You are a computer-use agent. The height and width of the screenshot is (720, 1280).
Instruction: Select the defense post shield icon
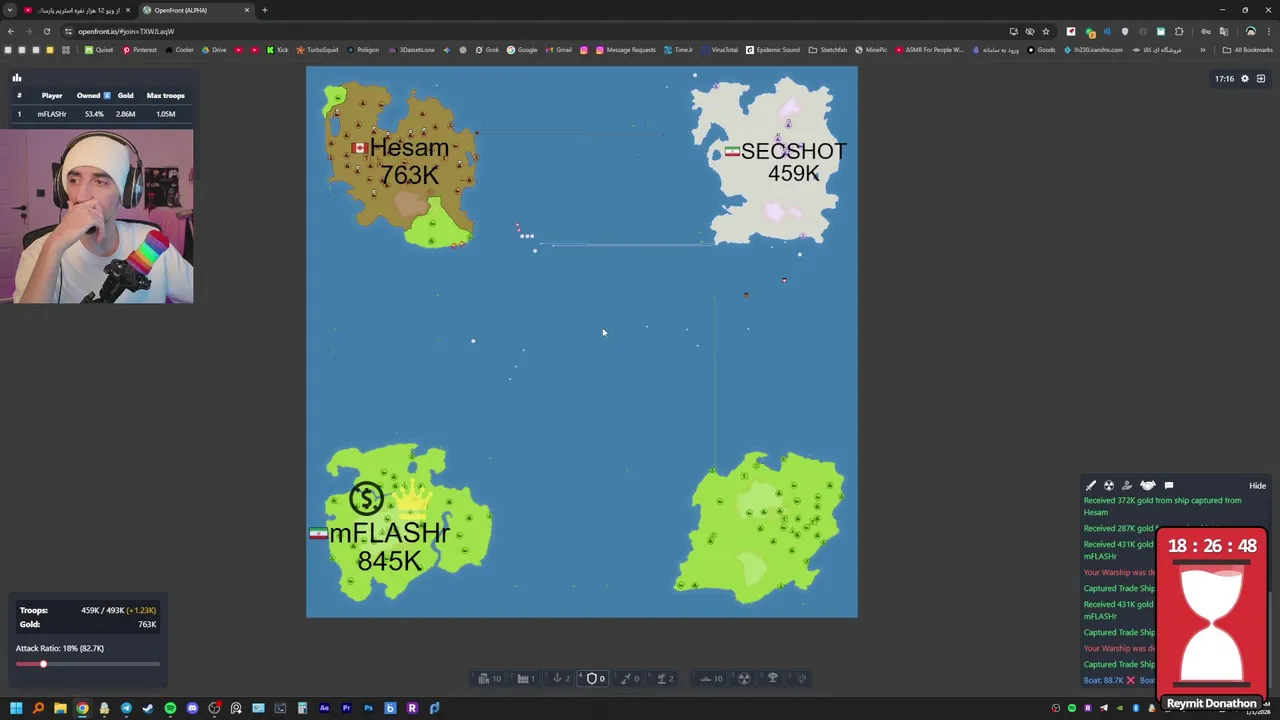pos(592,678)
